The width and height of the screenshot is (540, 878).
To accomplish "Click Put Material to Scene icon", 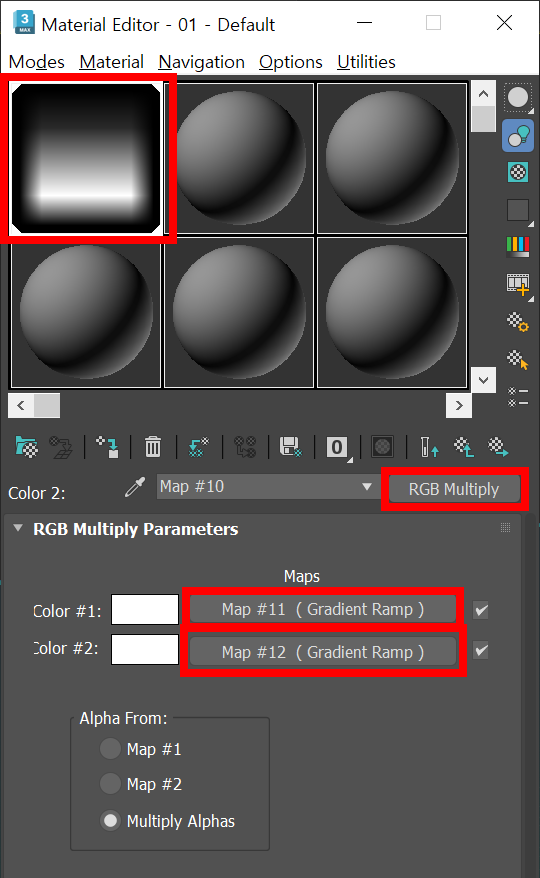I will 60,447.
